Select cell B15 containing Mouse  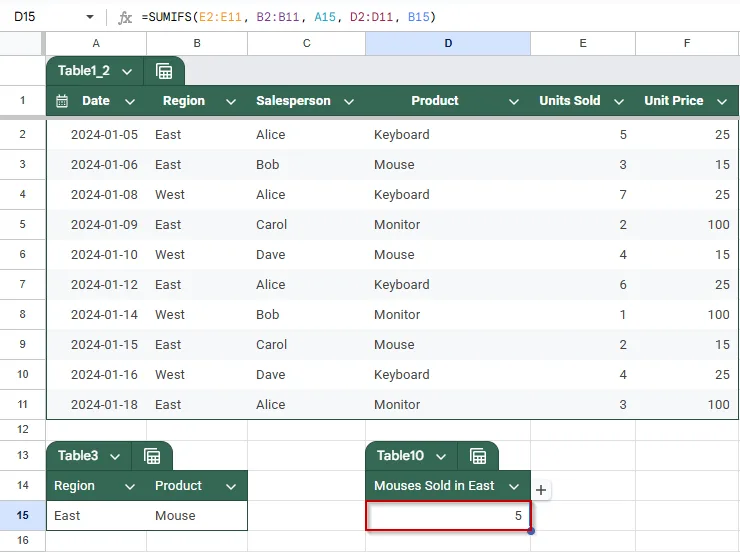(x=197, y=516)
